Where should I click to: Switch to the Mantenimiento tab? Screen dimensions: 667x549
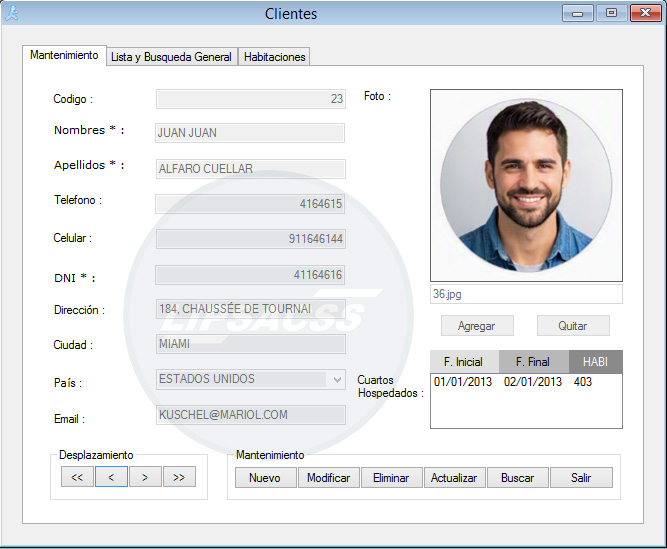[64, 55]
